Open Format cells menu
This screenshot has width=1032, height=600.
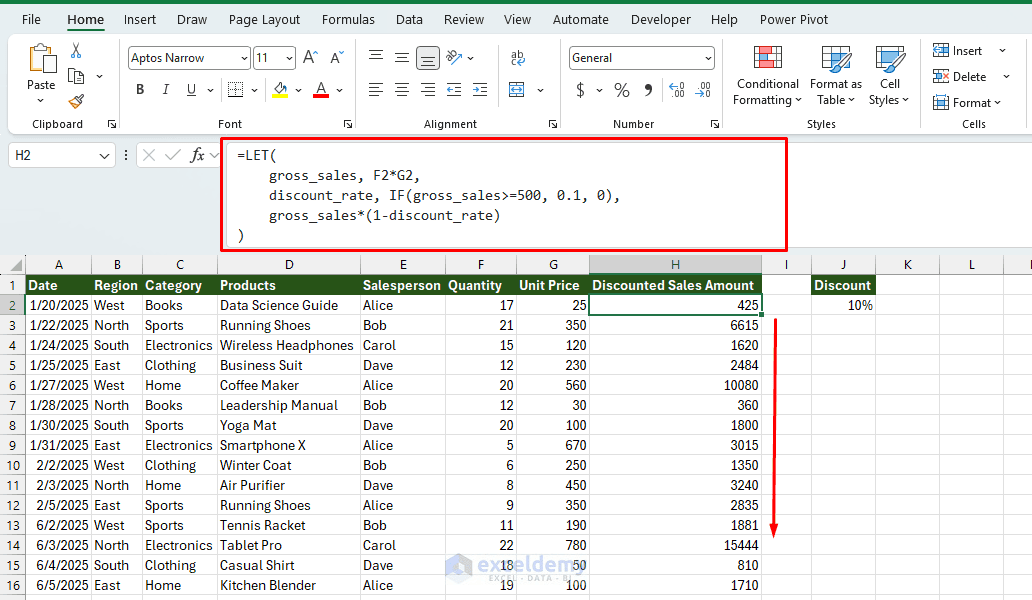967,103
